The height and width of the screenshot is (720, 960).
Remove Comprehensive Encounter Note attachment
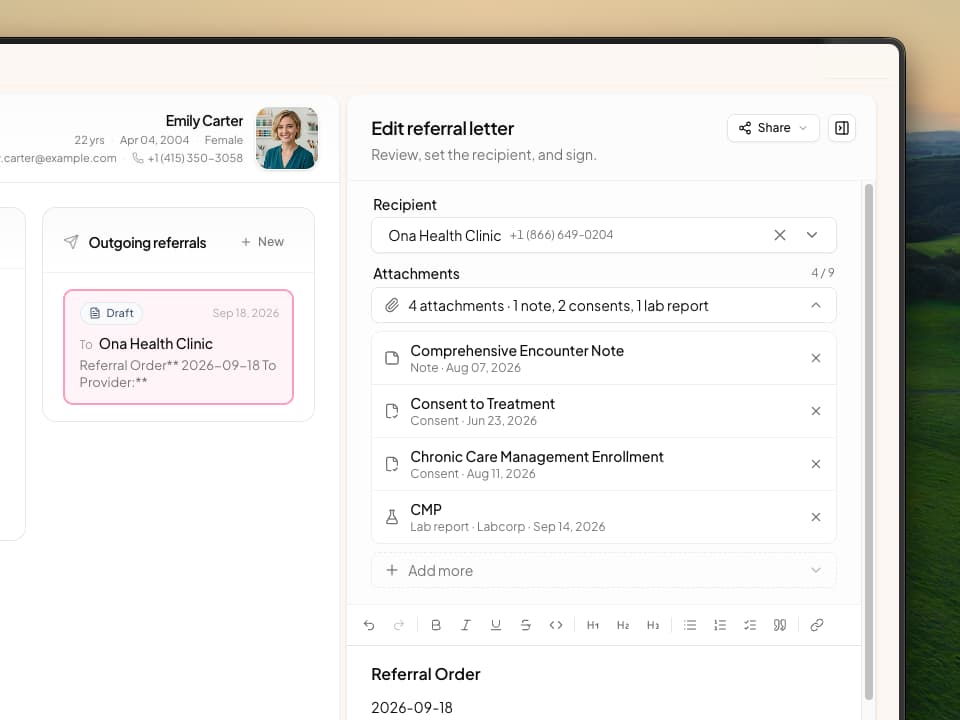click(x=816, y=358)
